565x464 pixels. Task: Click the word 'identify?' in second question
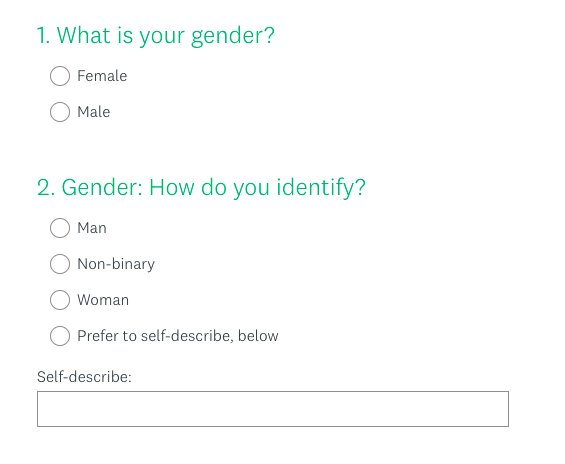click(321, 188)
